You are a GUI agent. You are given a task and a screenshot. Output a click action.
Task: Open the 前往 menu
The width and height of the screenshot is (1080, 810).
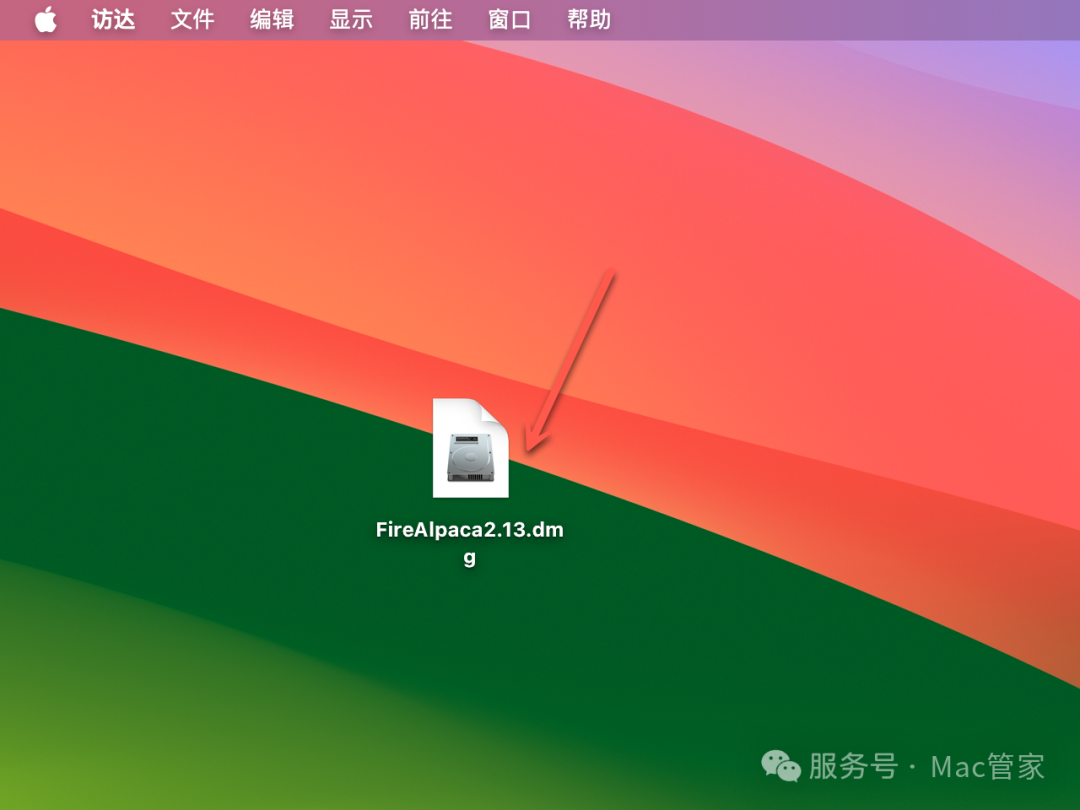point(430,19)
